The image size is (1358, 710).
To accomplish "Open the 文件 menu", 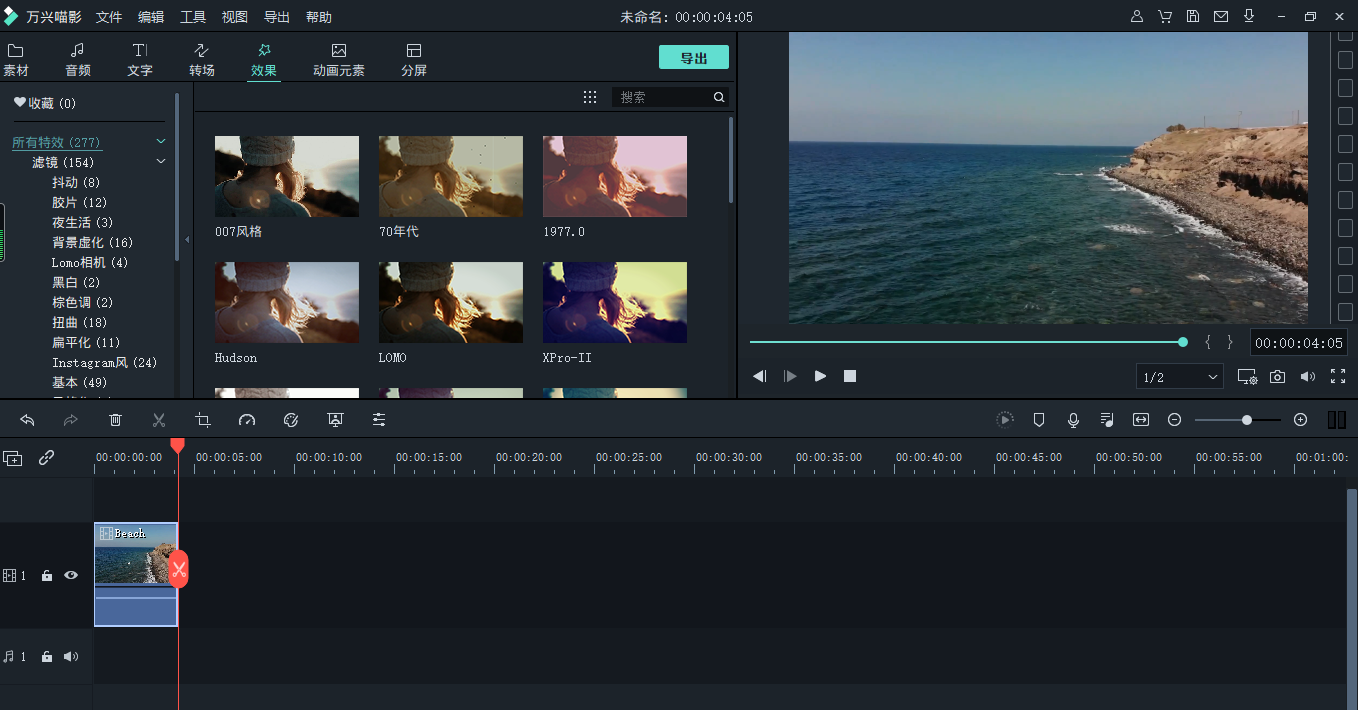I will [x=109, y=17].
